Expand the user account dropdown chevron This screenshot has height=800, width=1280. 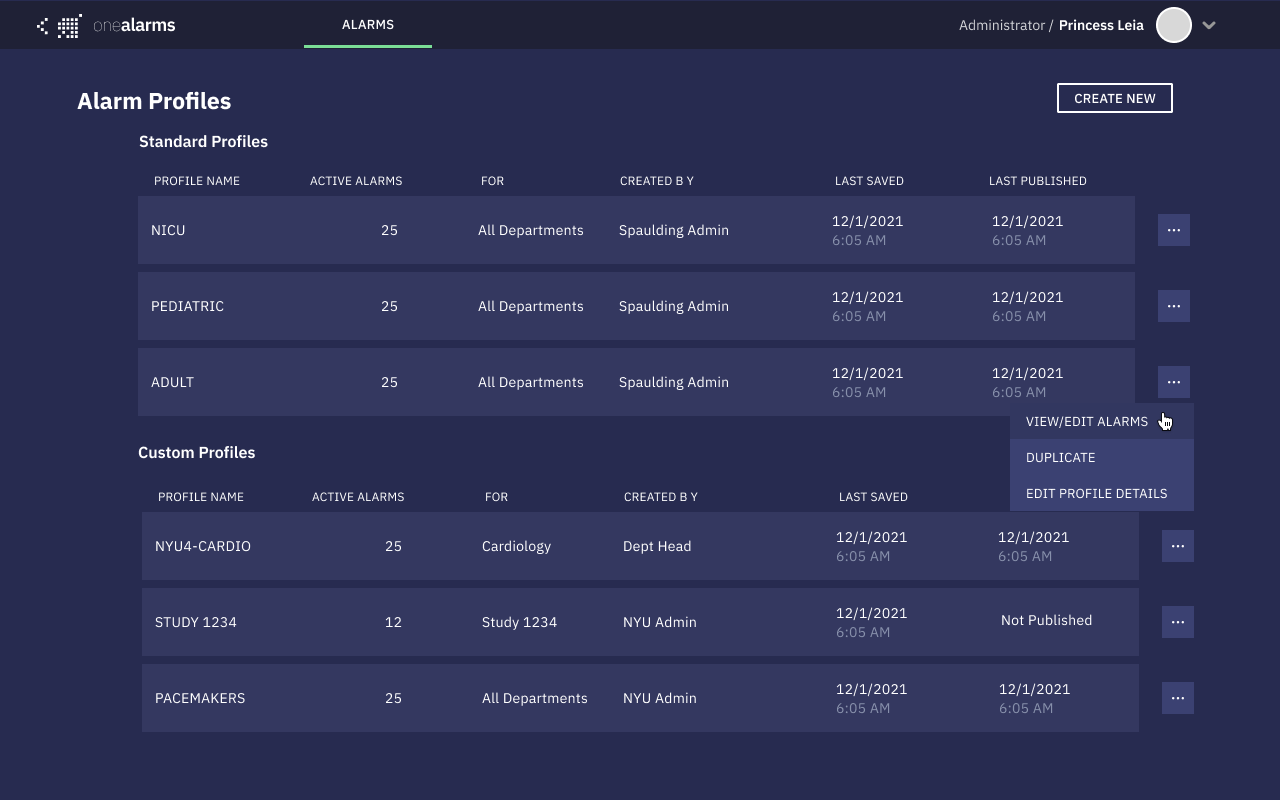pos(1209,26)
